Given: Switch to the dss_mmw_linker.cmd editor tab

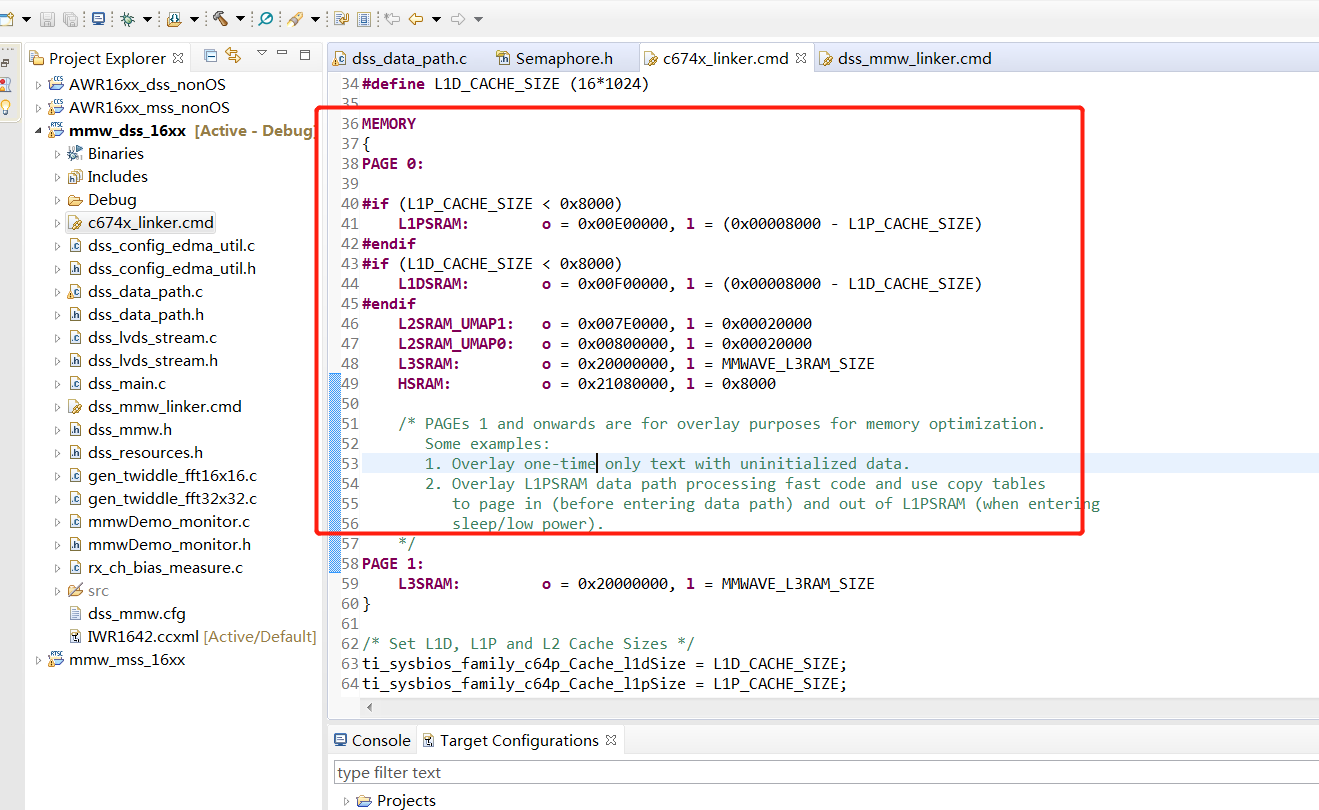Looking at the screenshot, I should pos(914,58).
